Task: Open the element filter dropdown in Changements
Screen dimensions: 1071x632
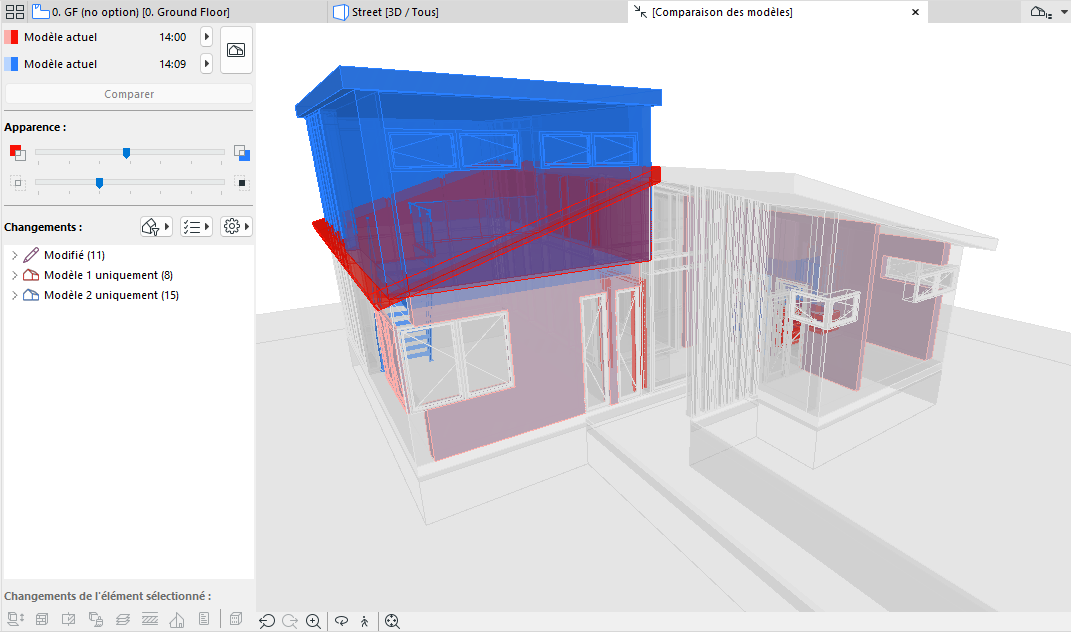Action: coord(156,226)
